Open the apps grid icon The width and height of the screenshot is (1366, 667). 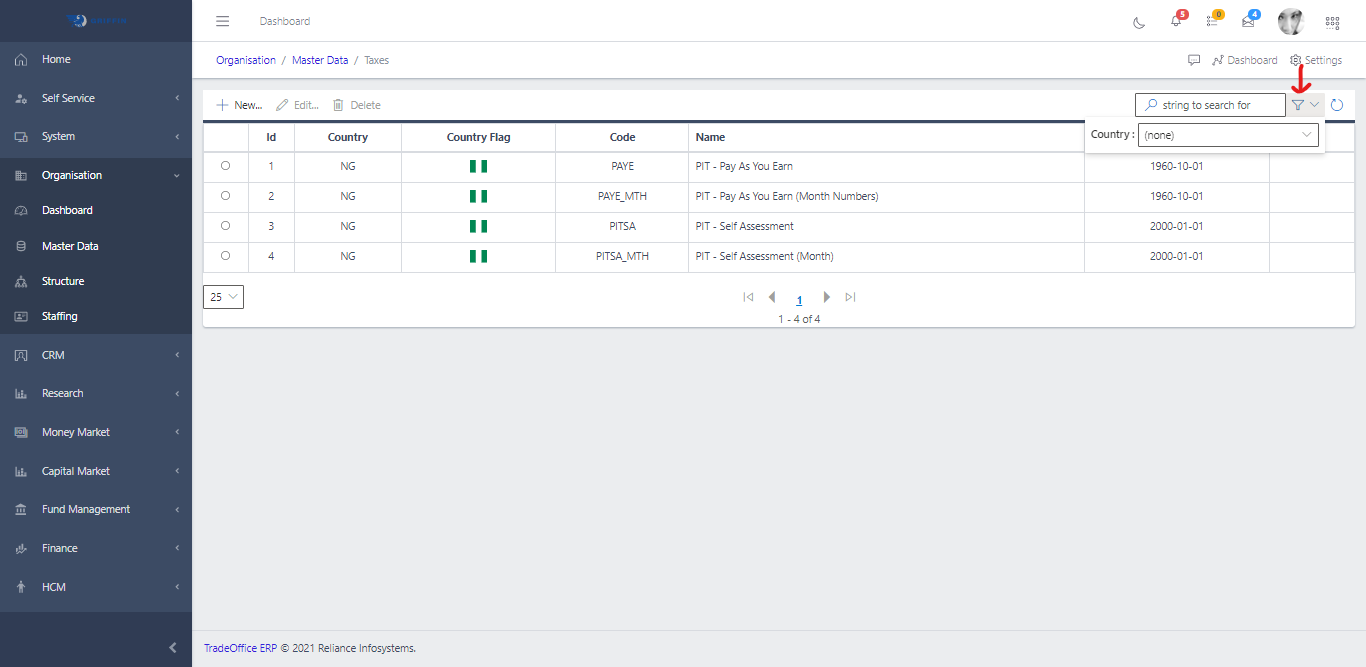click(1332, 22)
